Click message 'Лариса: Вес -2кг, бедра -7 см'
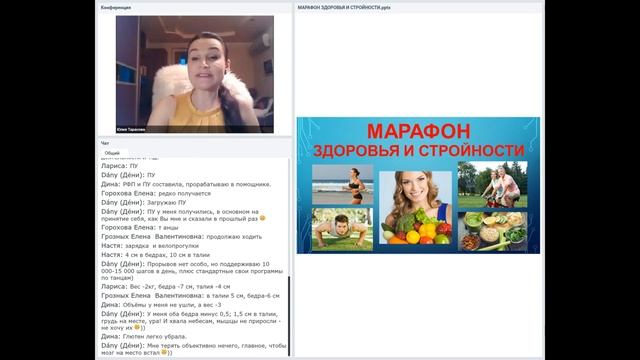This screenshot has height=360, width=640. pyautogui.click(x=166, y=287)
